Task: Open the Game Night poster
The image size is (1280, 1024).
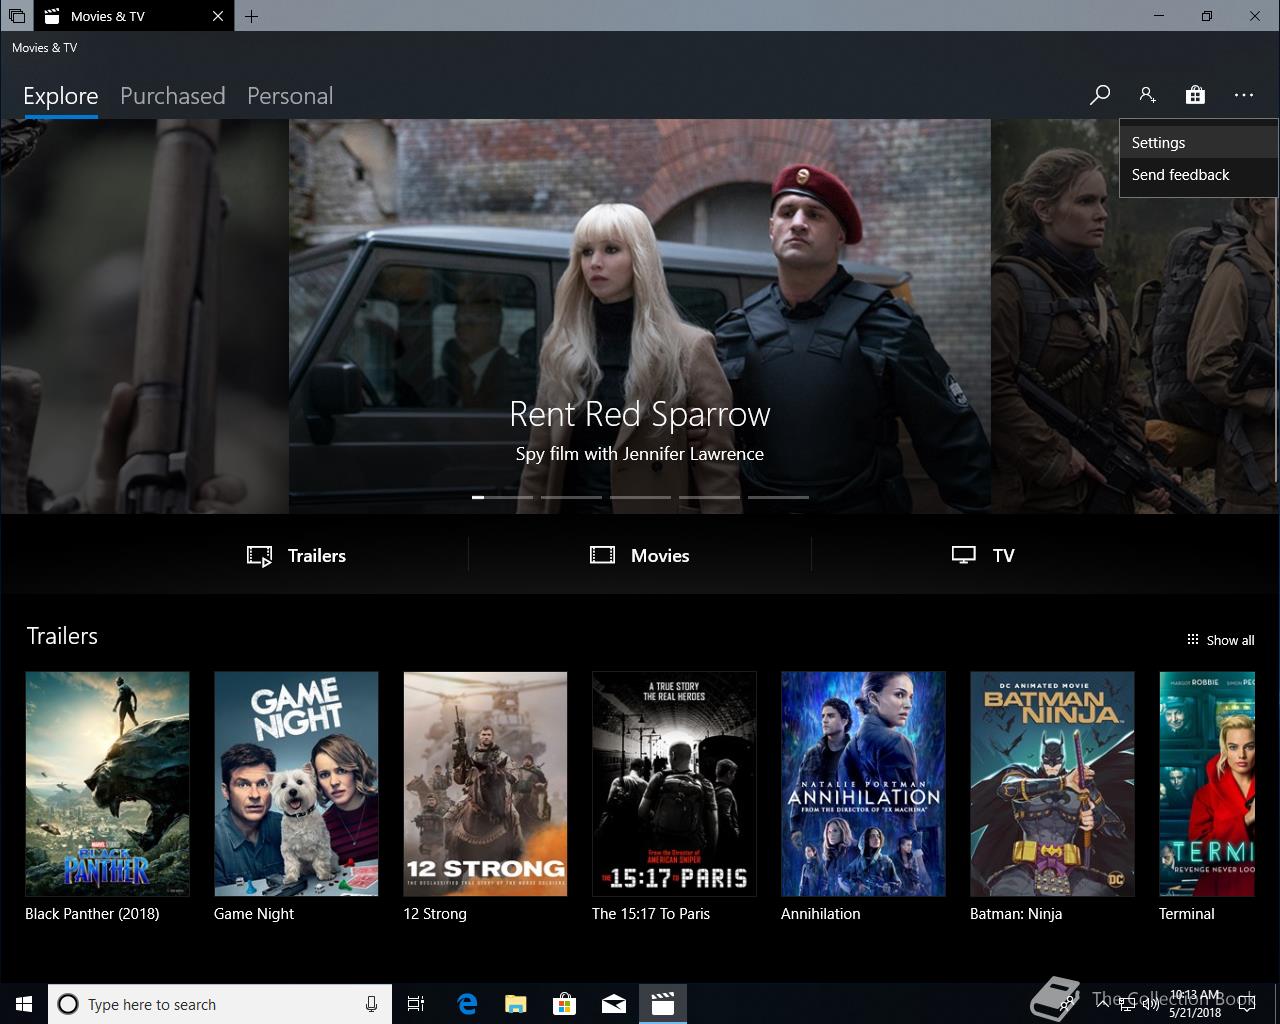Action: tap(296, 784)
